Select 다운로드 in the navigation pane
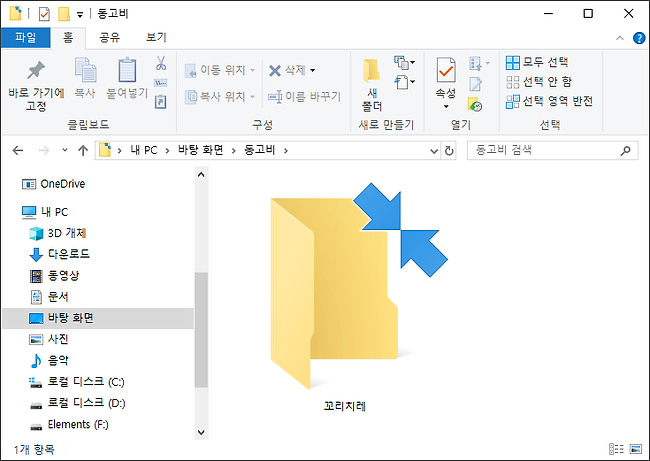Viewport: 650px width, 461px height. pos(60,254)
